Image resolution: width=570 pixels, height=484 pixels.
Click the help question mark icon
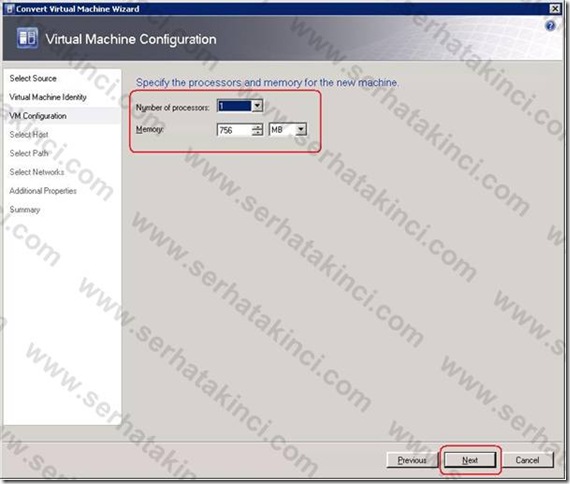click(x=550, y=26)
